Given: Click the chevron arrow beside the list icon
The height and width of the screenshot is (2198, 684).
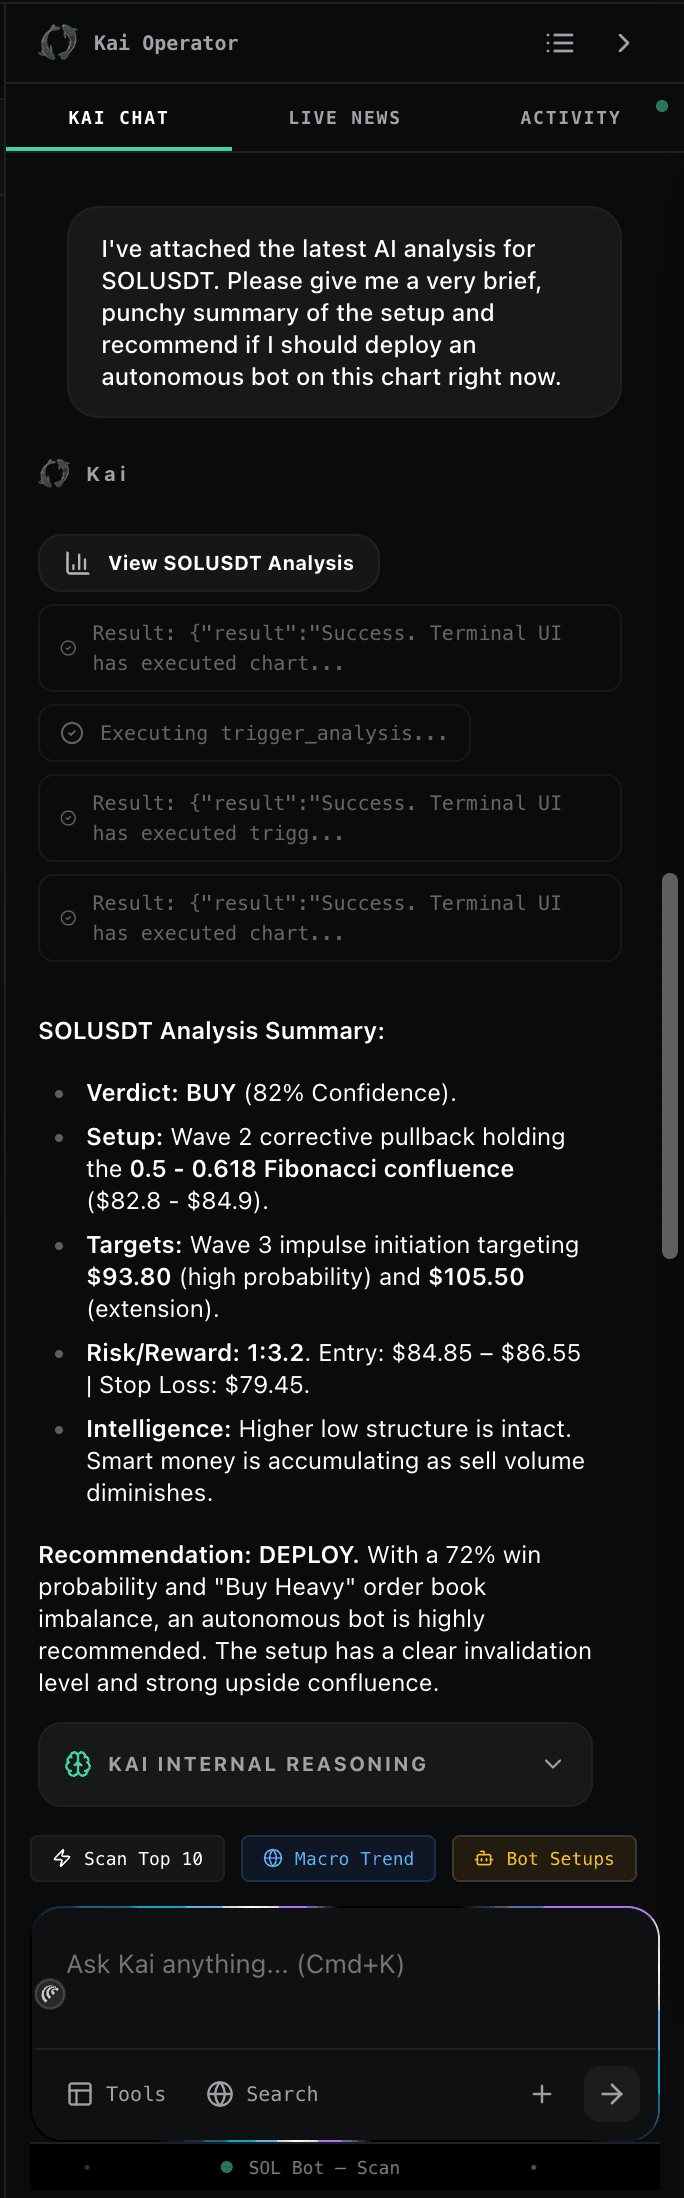Looking at the screenshot, I should click(624, 43).
